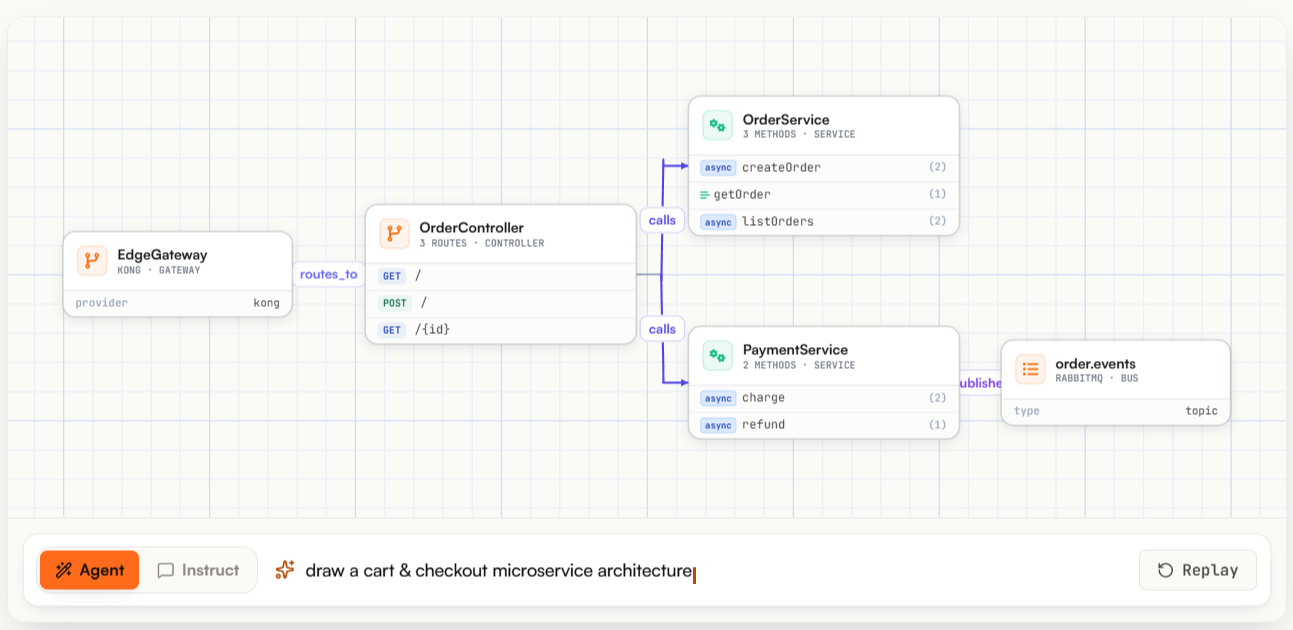The width and height of the screenshot is (1293, 630).
Task: Select the POST / route row
Action: [501, 302]
